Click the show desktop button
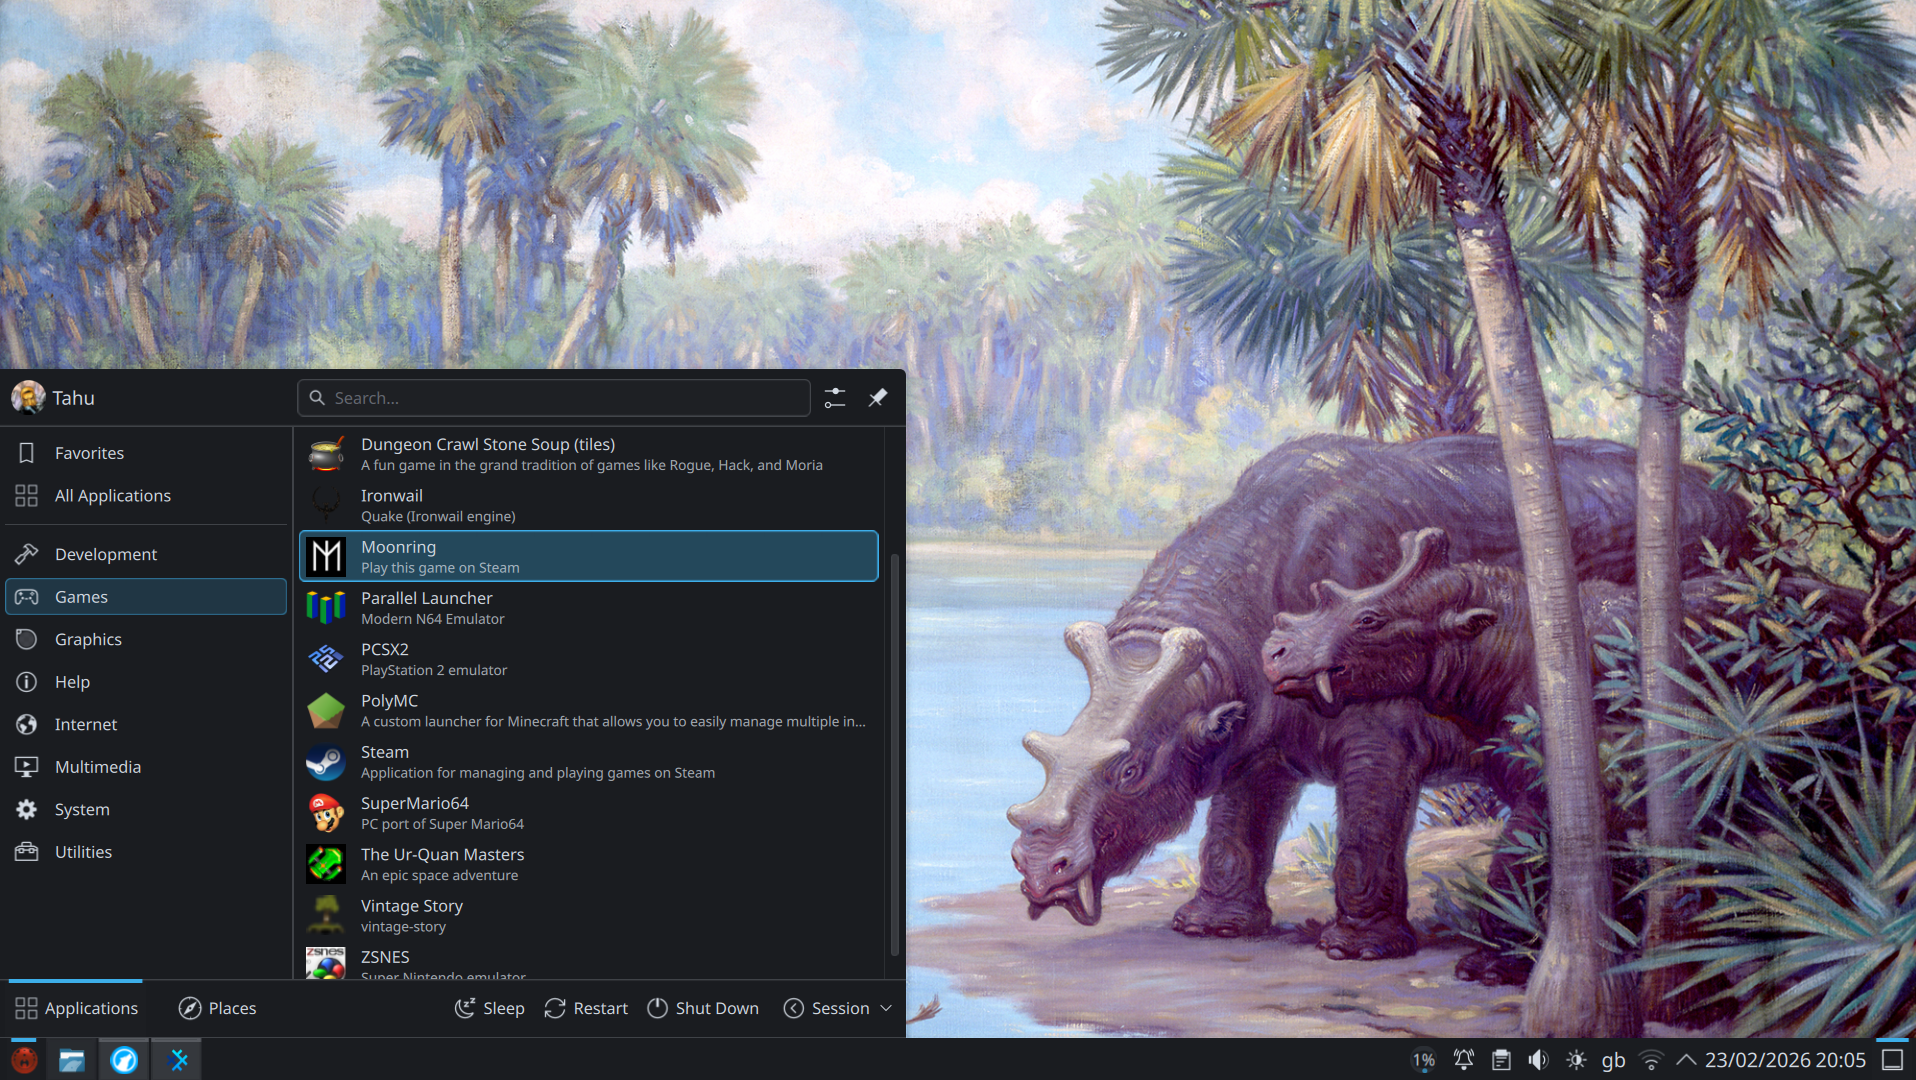Viewport: 1916px width, 1080px height. click(1893, 1060)
